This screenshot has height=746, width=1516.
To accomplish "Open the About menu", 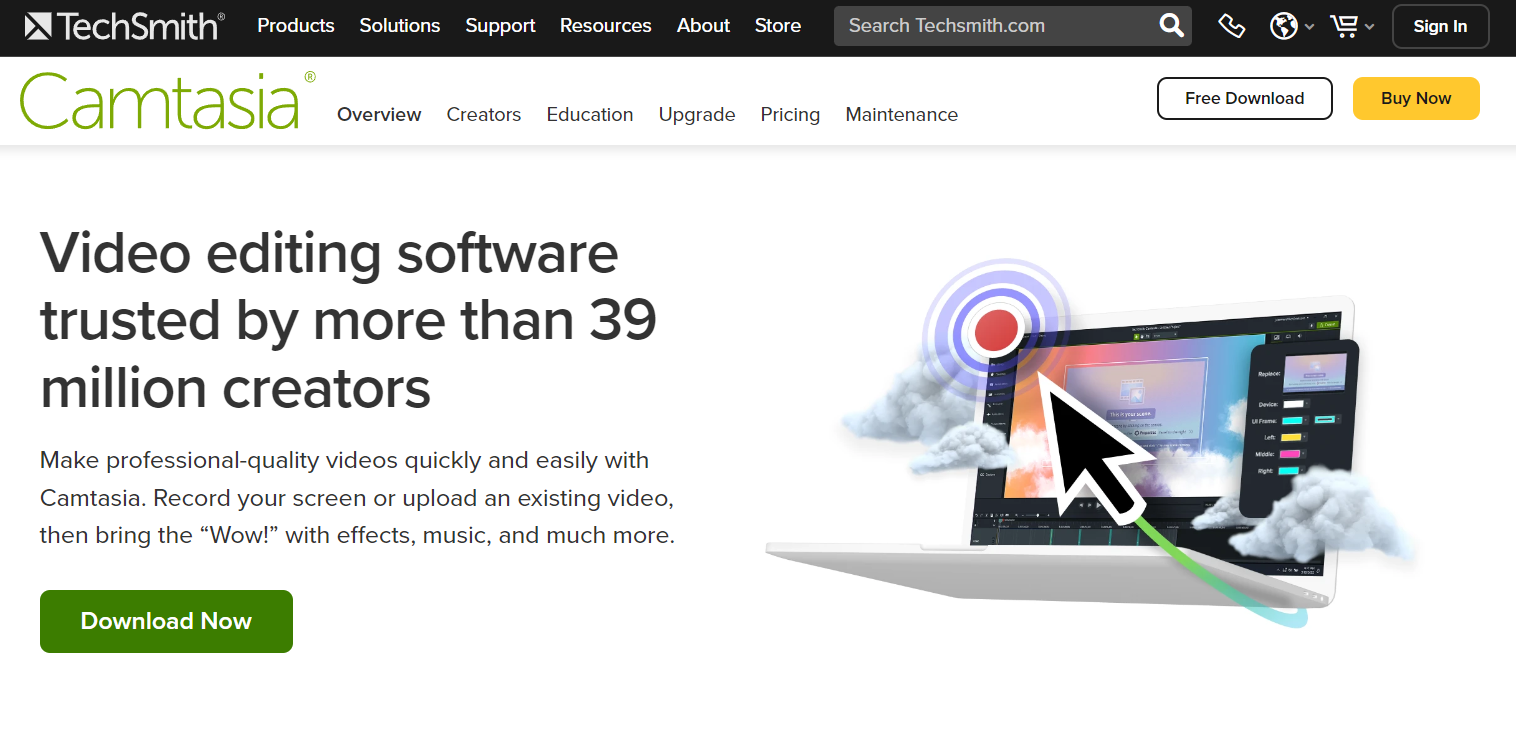I will click(x=703, y=26).
